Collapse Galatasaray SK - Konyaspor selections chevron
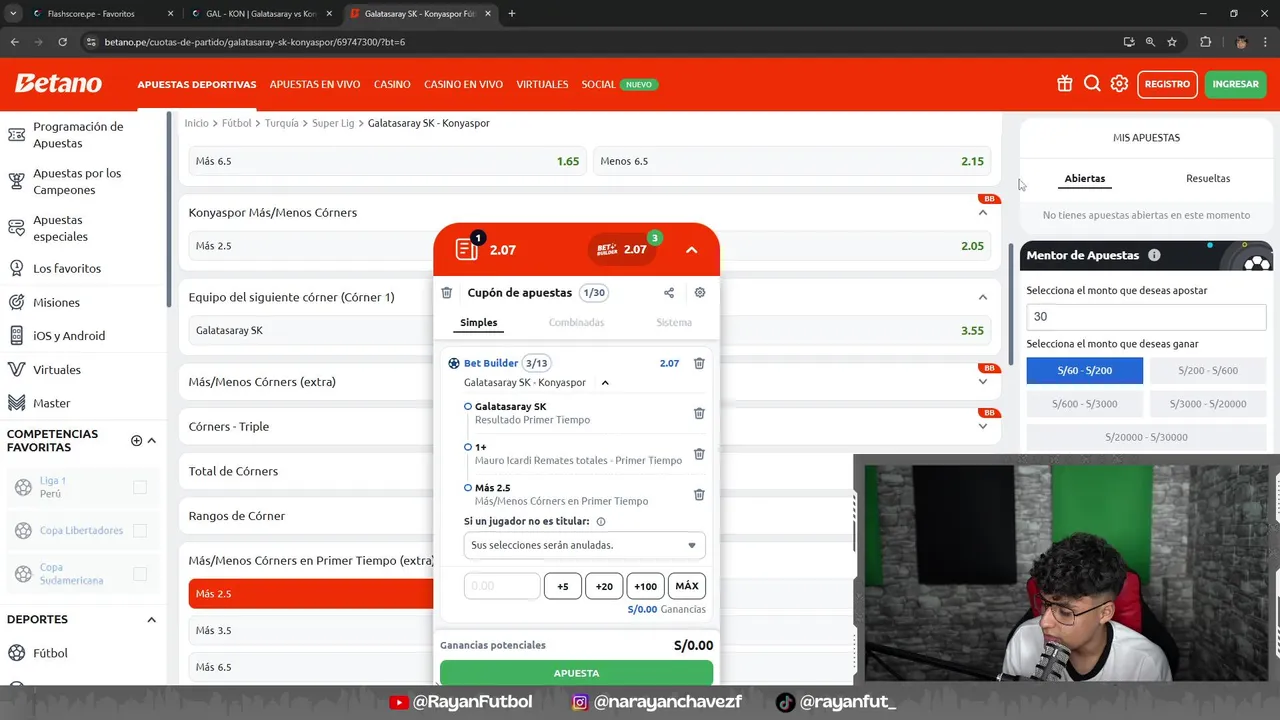 click(x=605, y=383)
